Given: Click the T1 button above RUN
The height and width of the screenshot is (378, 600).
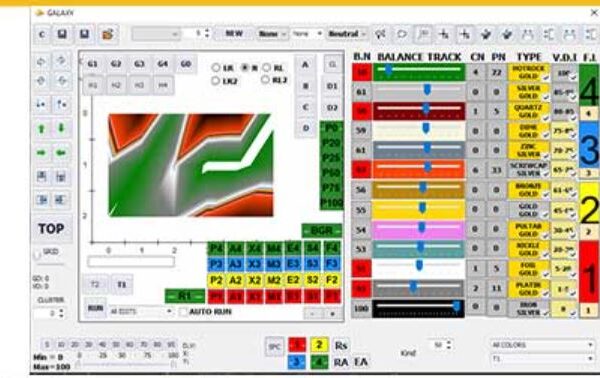Looking at the screenshot, I should 122,285.
